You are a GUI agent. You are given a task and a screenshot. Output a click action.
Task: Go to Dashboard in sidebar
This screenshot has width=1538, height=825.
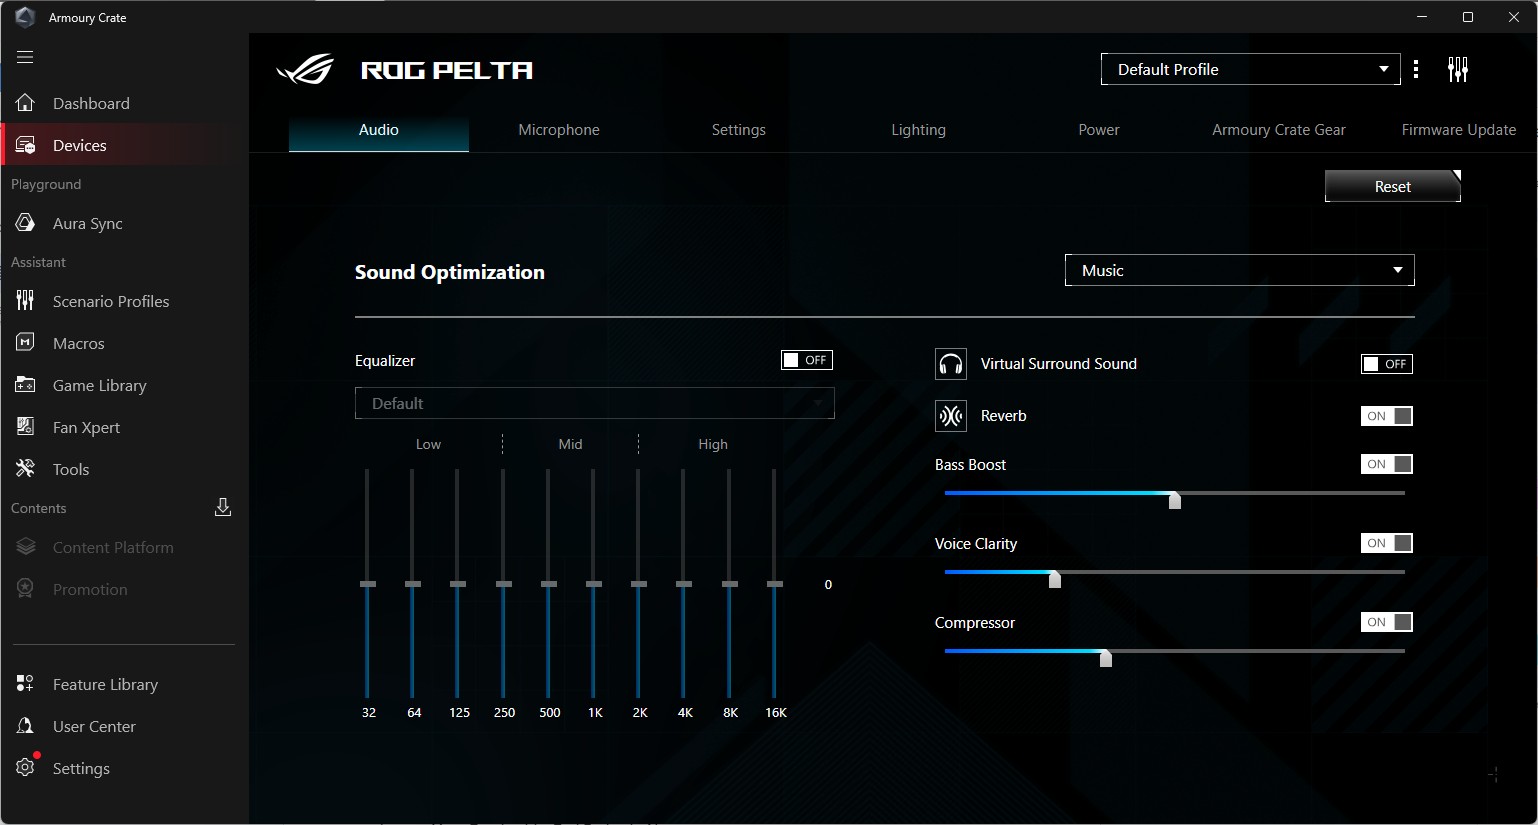pyautogui.click(x=91, y=103)
